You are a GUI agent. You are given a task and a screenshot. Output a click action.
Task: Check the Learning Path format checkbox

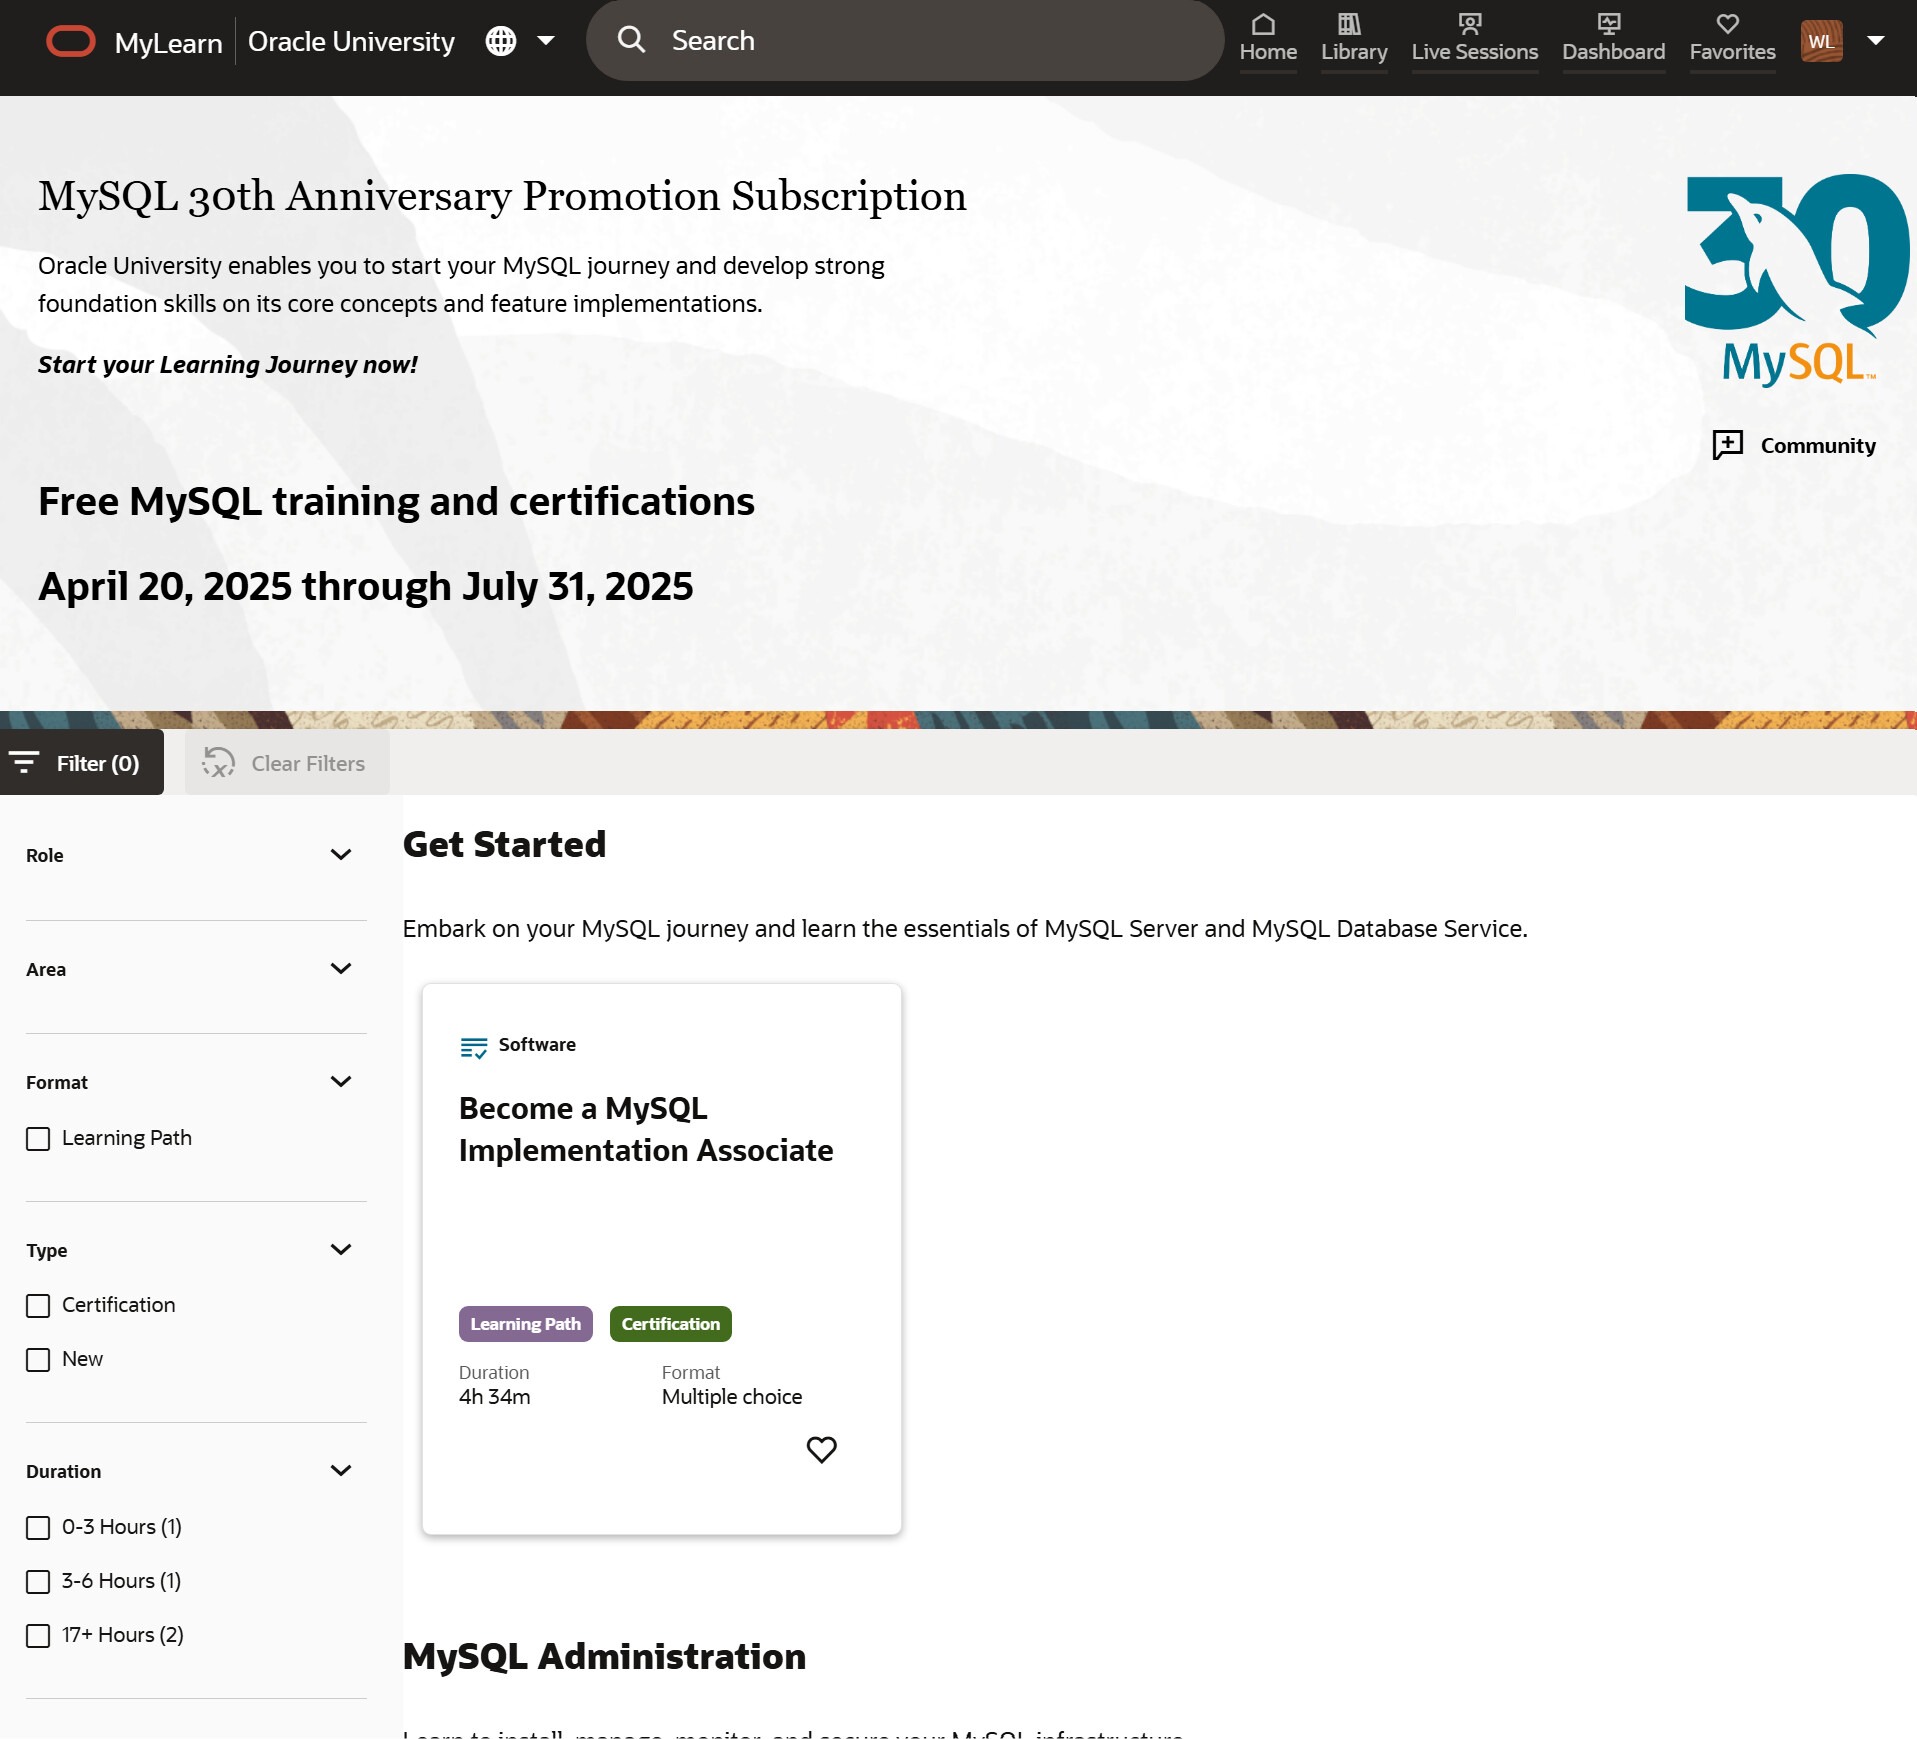coord(38,1139)
